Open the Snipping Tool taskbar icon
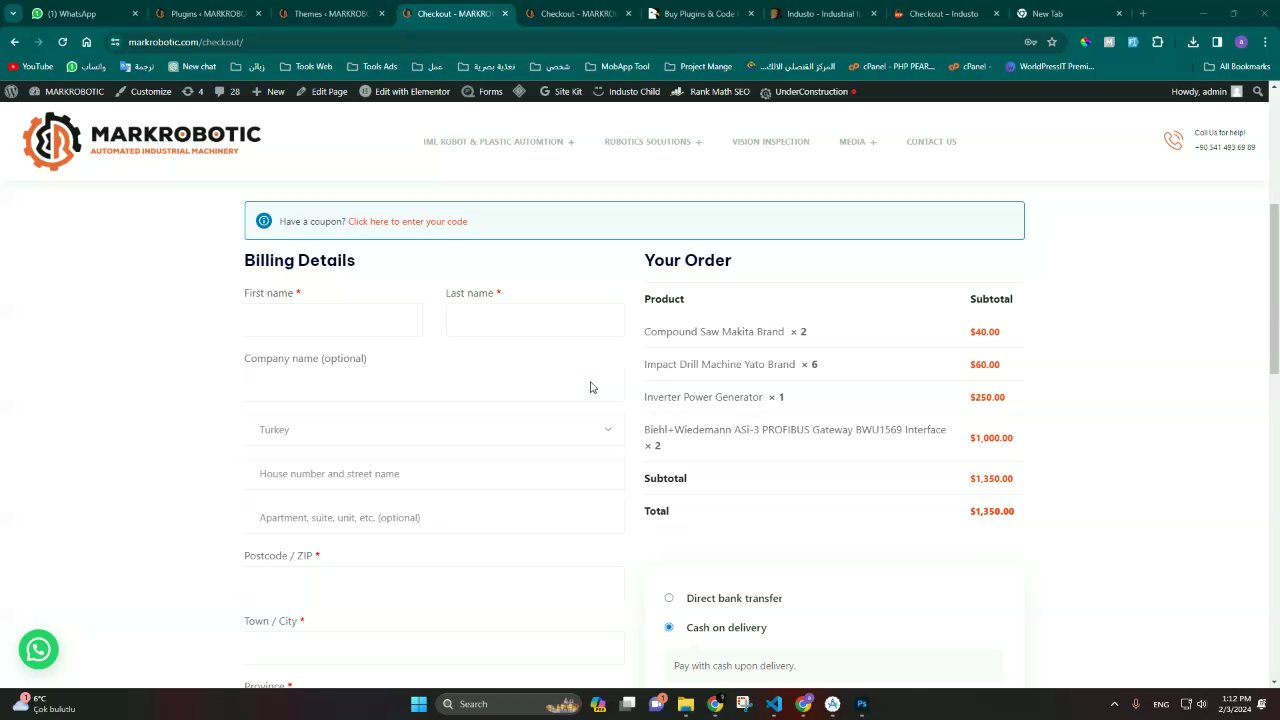The image size is (1280, 720). click(744, 704)
